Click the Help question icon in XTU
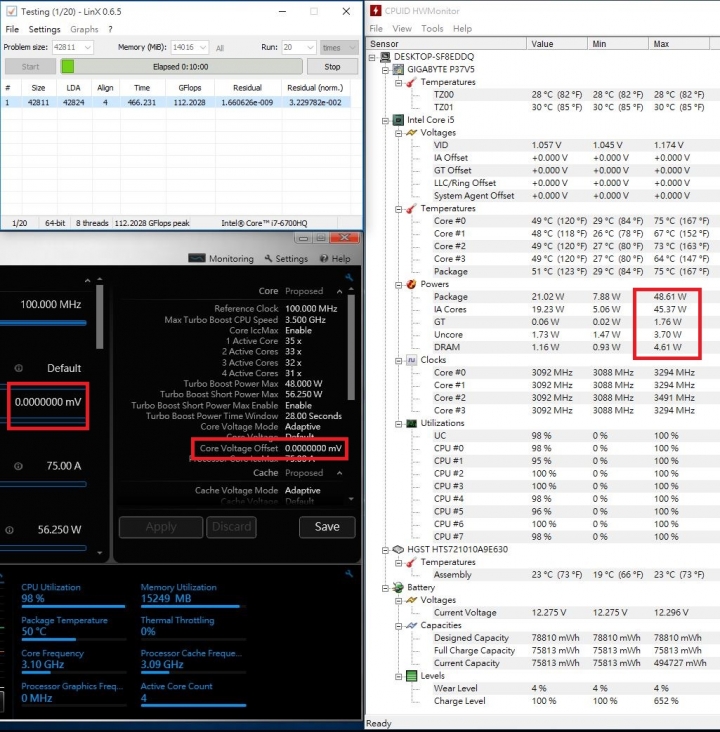The height and width of the screenshot is (732, 720). [x=324, y=258]
